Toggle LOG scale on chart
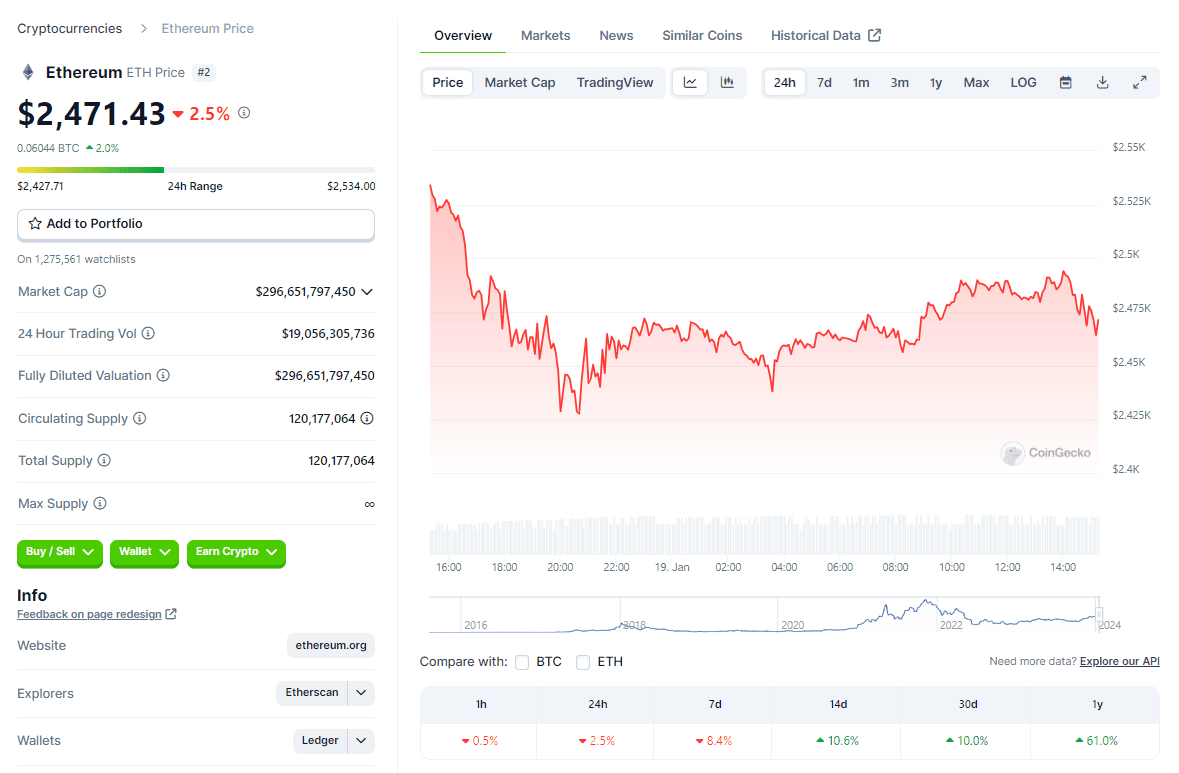The image size is (1179, 773). 1023,83
